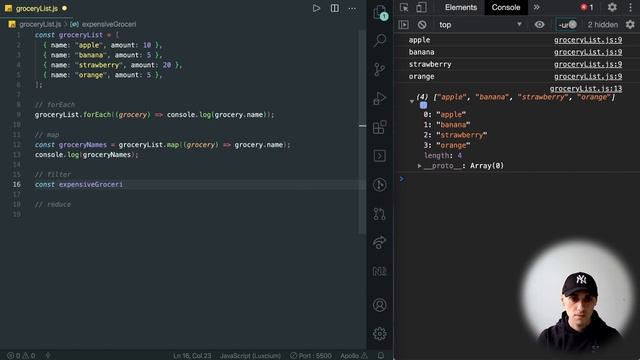Open the Git graph circular icon in activity bar
The width and height of the screenshot is (640, 360).
380,185
